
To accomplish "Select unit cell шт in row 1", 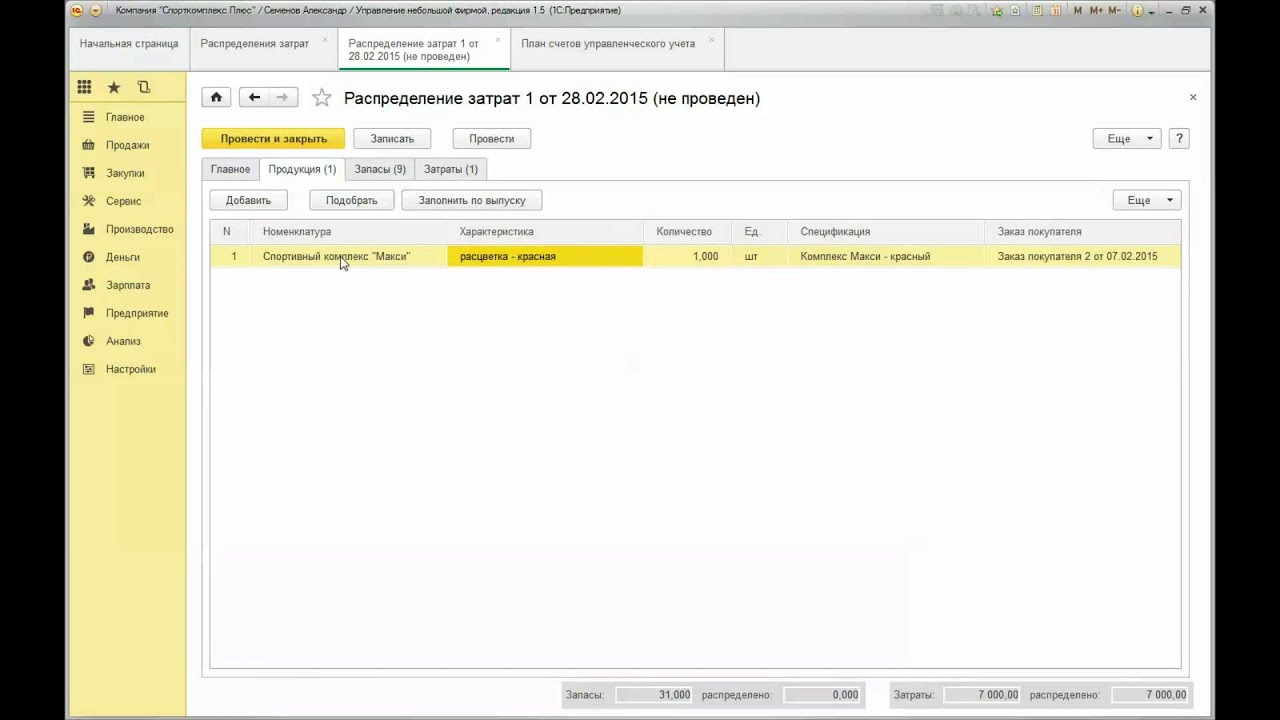I will tap(760, 256).
